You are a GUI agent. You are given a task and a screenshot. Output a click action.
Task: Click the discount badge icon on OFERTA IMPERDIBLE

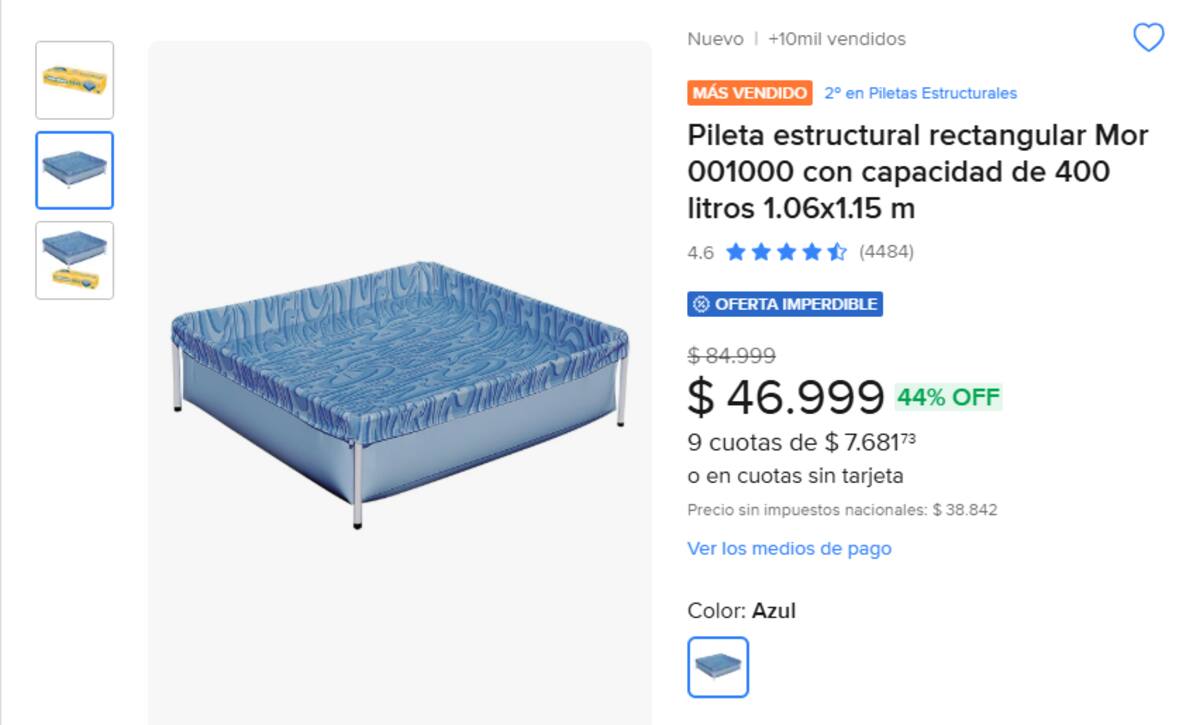click(x=700, y=304)
